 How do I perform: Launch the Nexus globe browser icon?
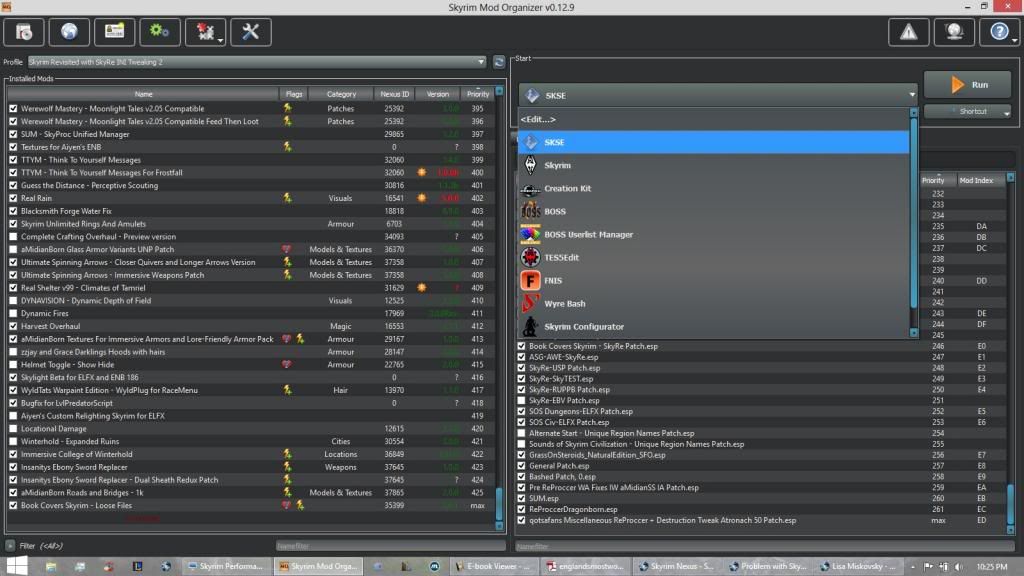pyautogui.click(x=69, y=32)
